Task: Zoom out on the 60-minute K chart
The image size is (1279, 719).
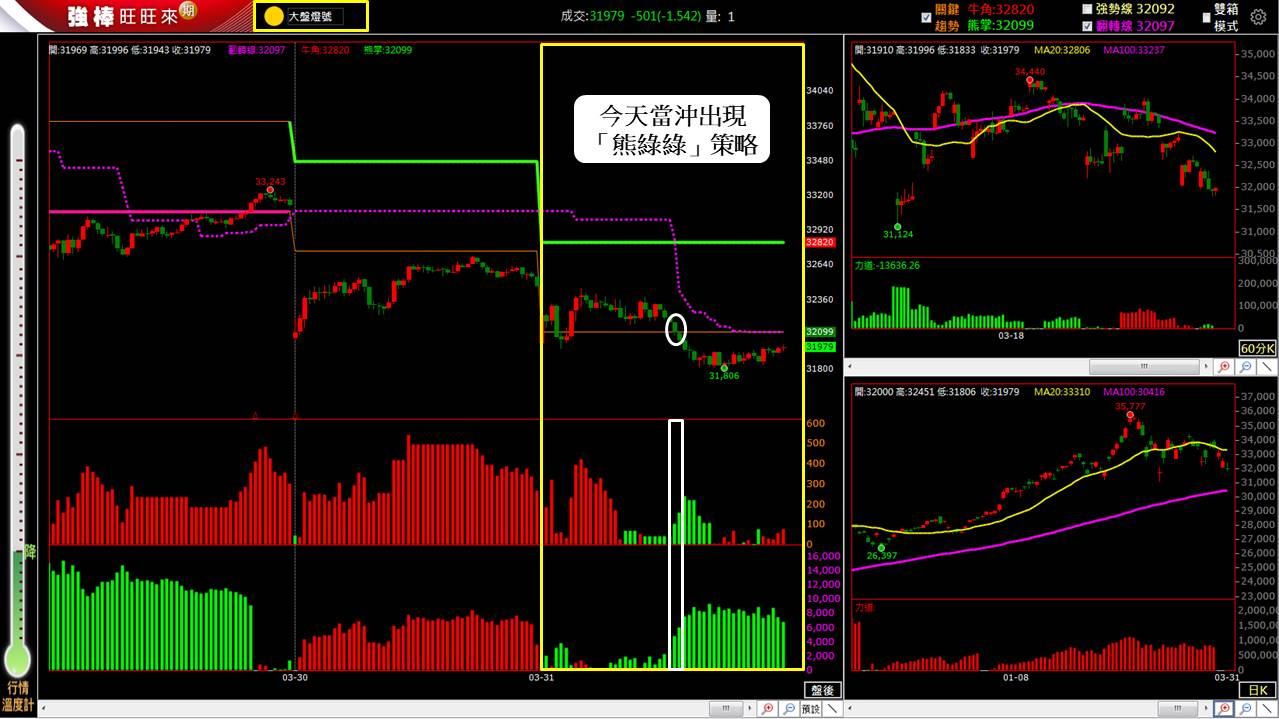Action: tap(1247, 367)
